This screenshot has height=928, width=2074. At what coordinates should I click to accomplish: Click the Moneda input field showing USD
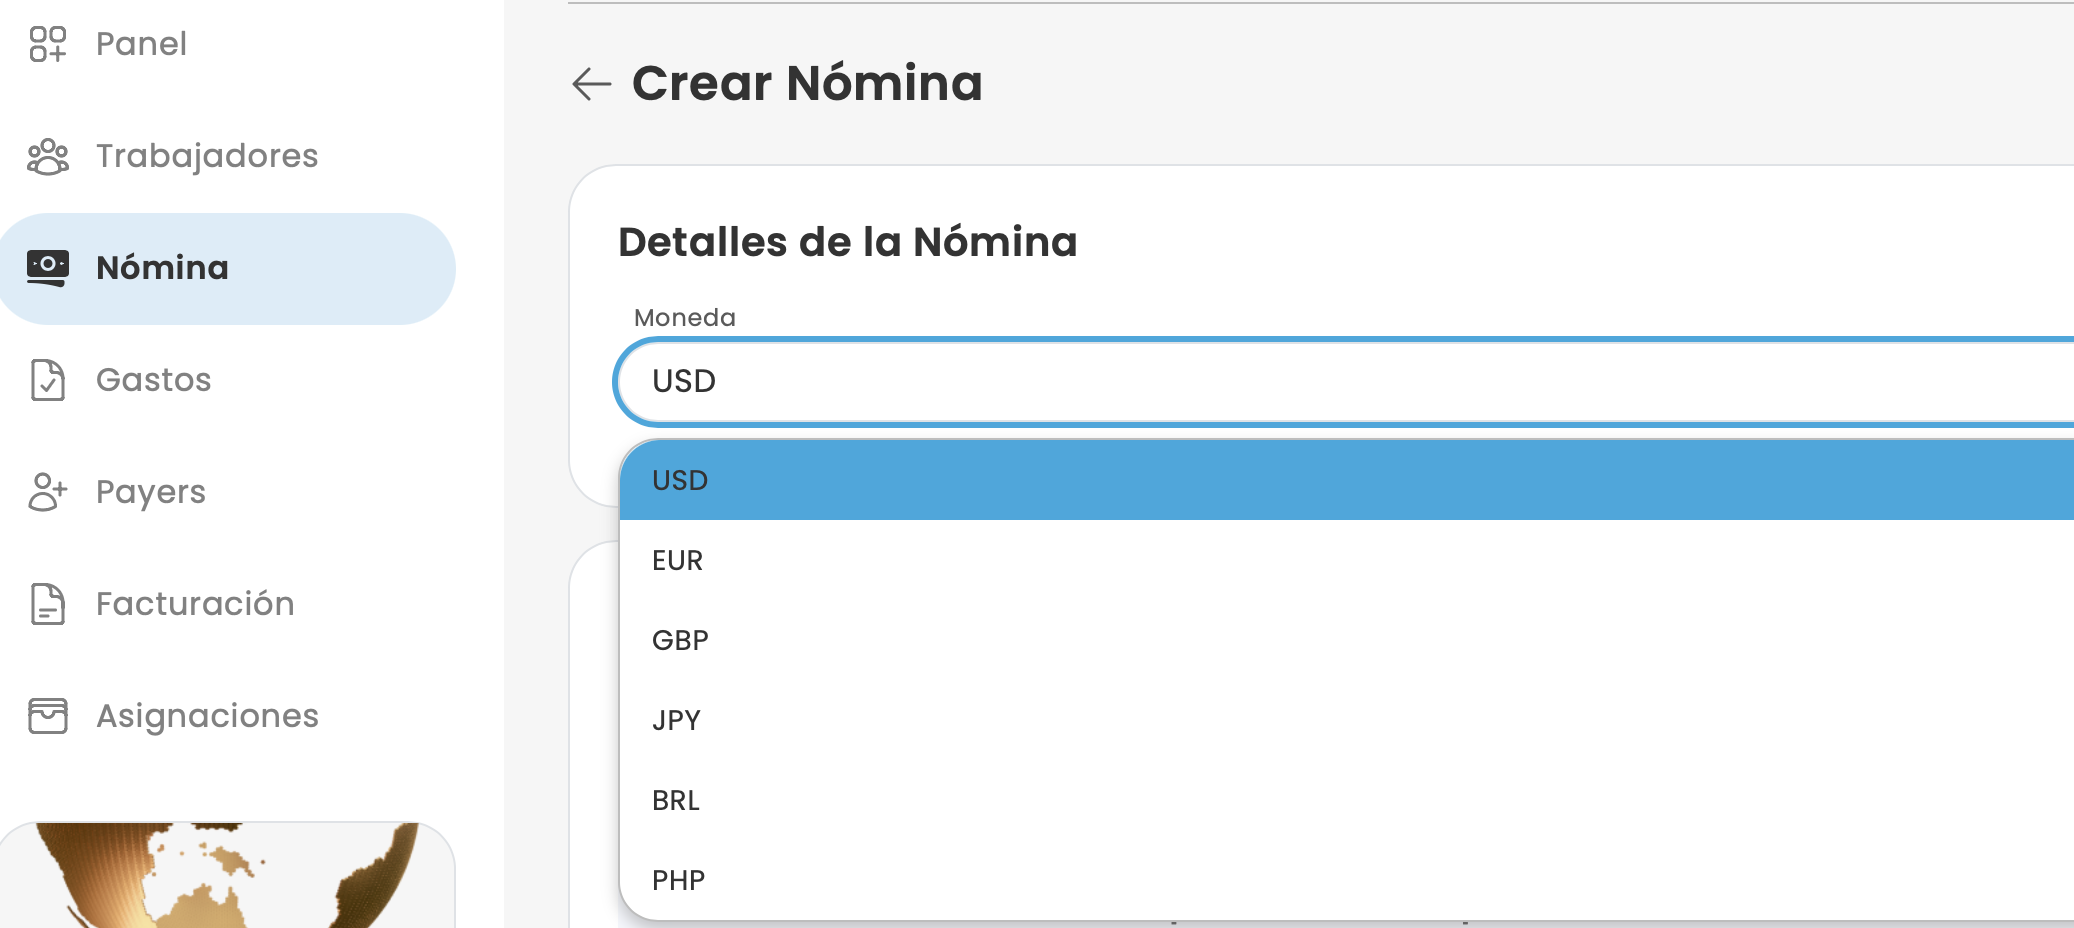(x=1300, y=381)
